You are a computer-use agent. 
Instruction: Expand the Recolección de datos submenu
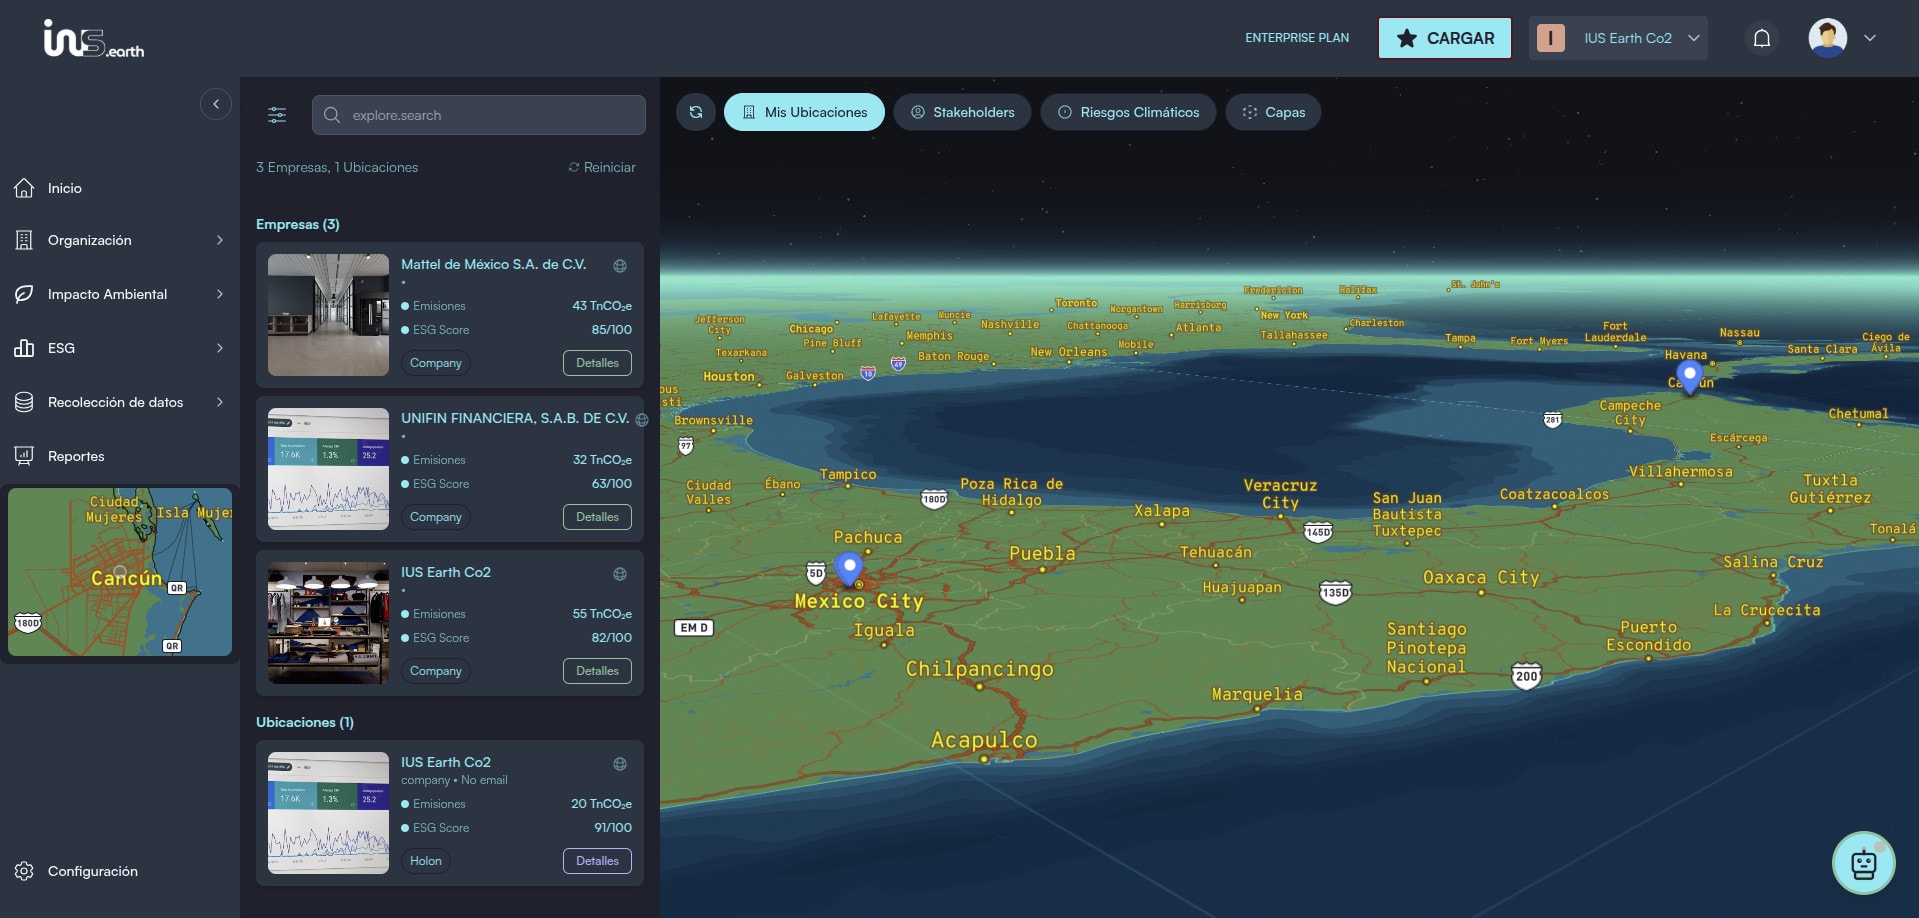[220, 402]
